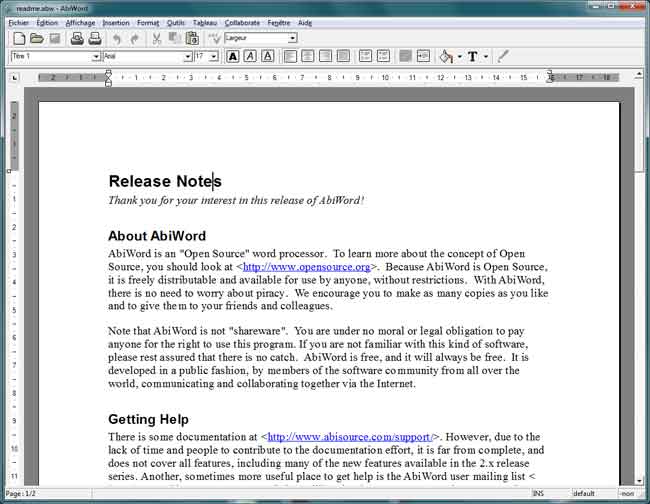Click the Page: 1/2 status bar field
650x504 pixels.
pos(48,494)
